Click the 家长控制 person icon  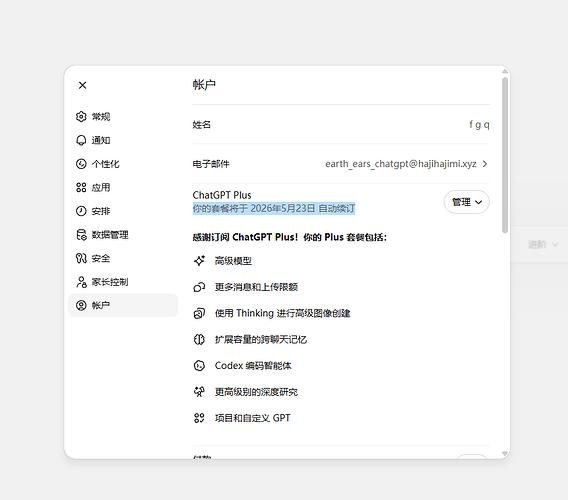click(81, 282)
